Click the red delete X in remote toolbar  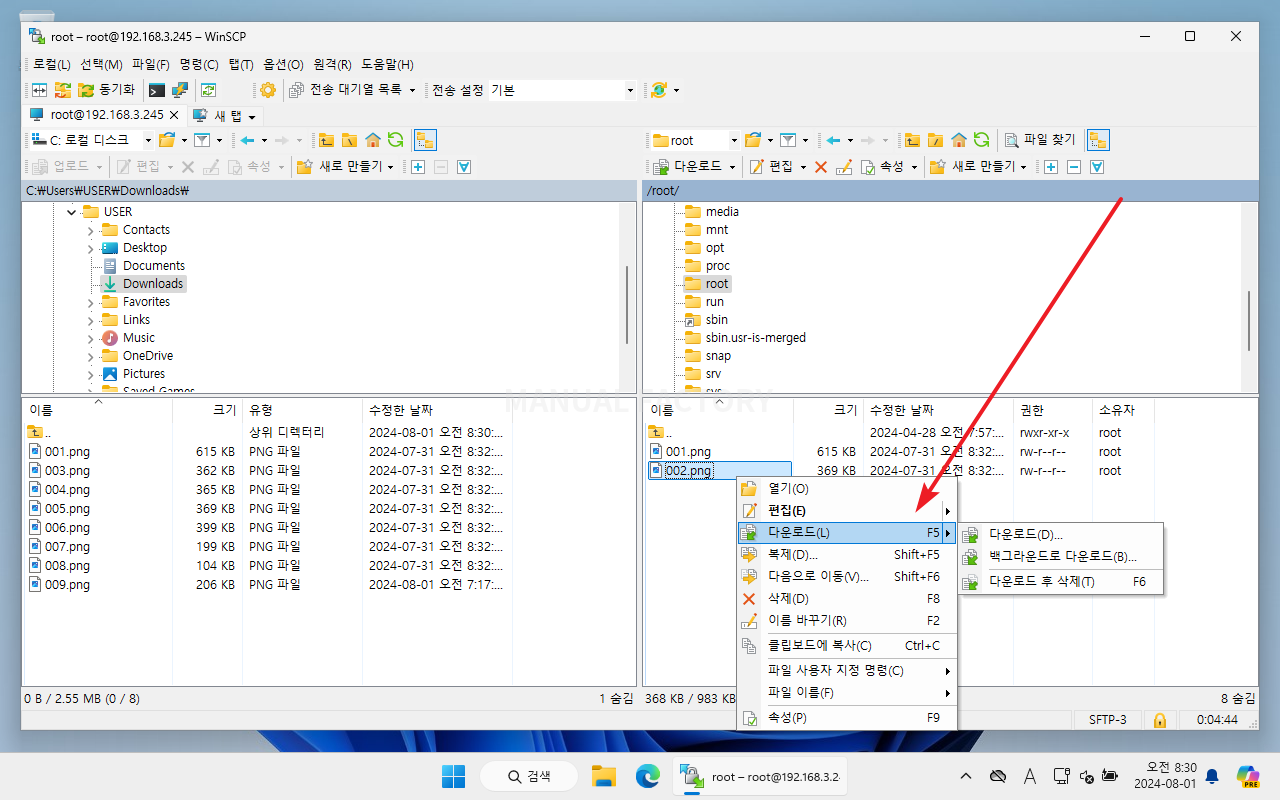point(821,167)
